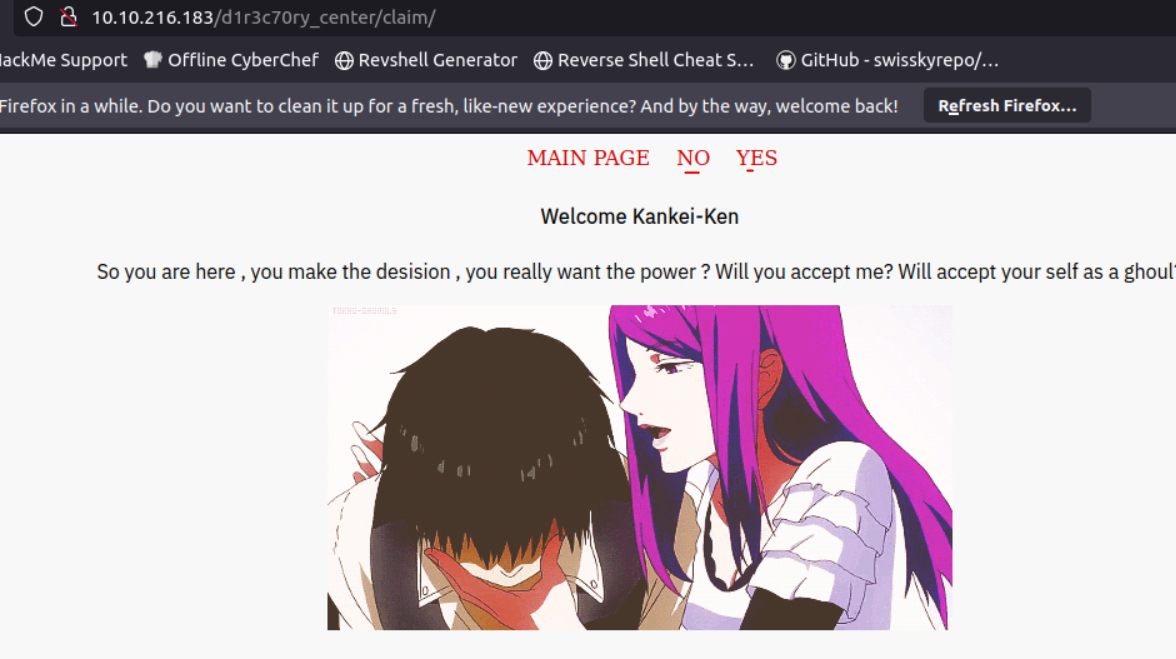The height and width of the screenshot is (659, 1176).
Task: Click the MAIN PAGE link
Action: (588, 158)
